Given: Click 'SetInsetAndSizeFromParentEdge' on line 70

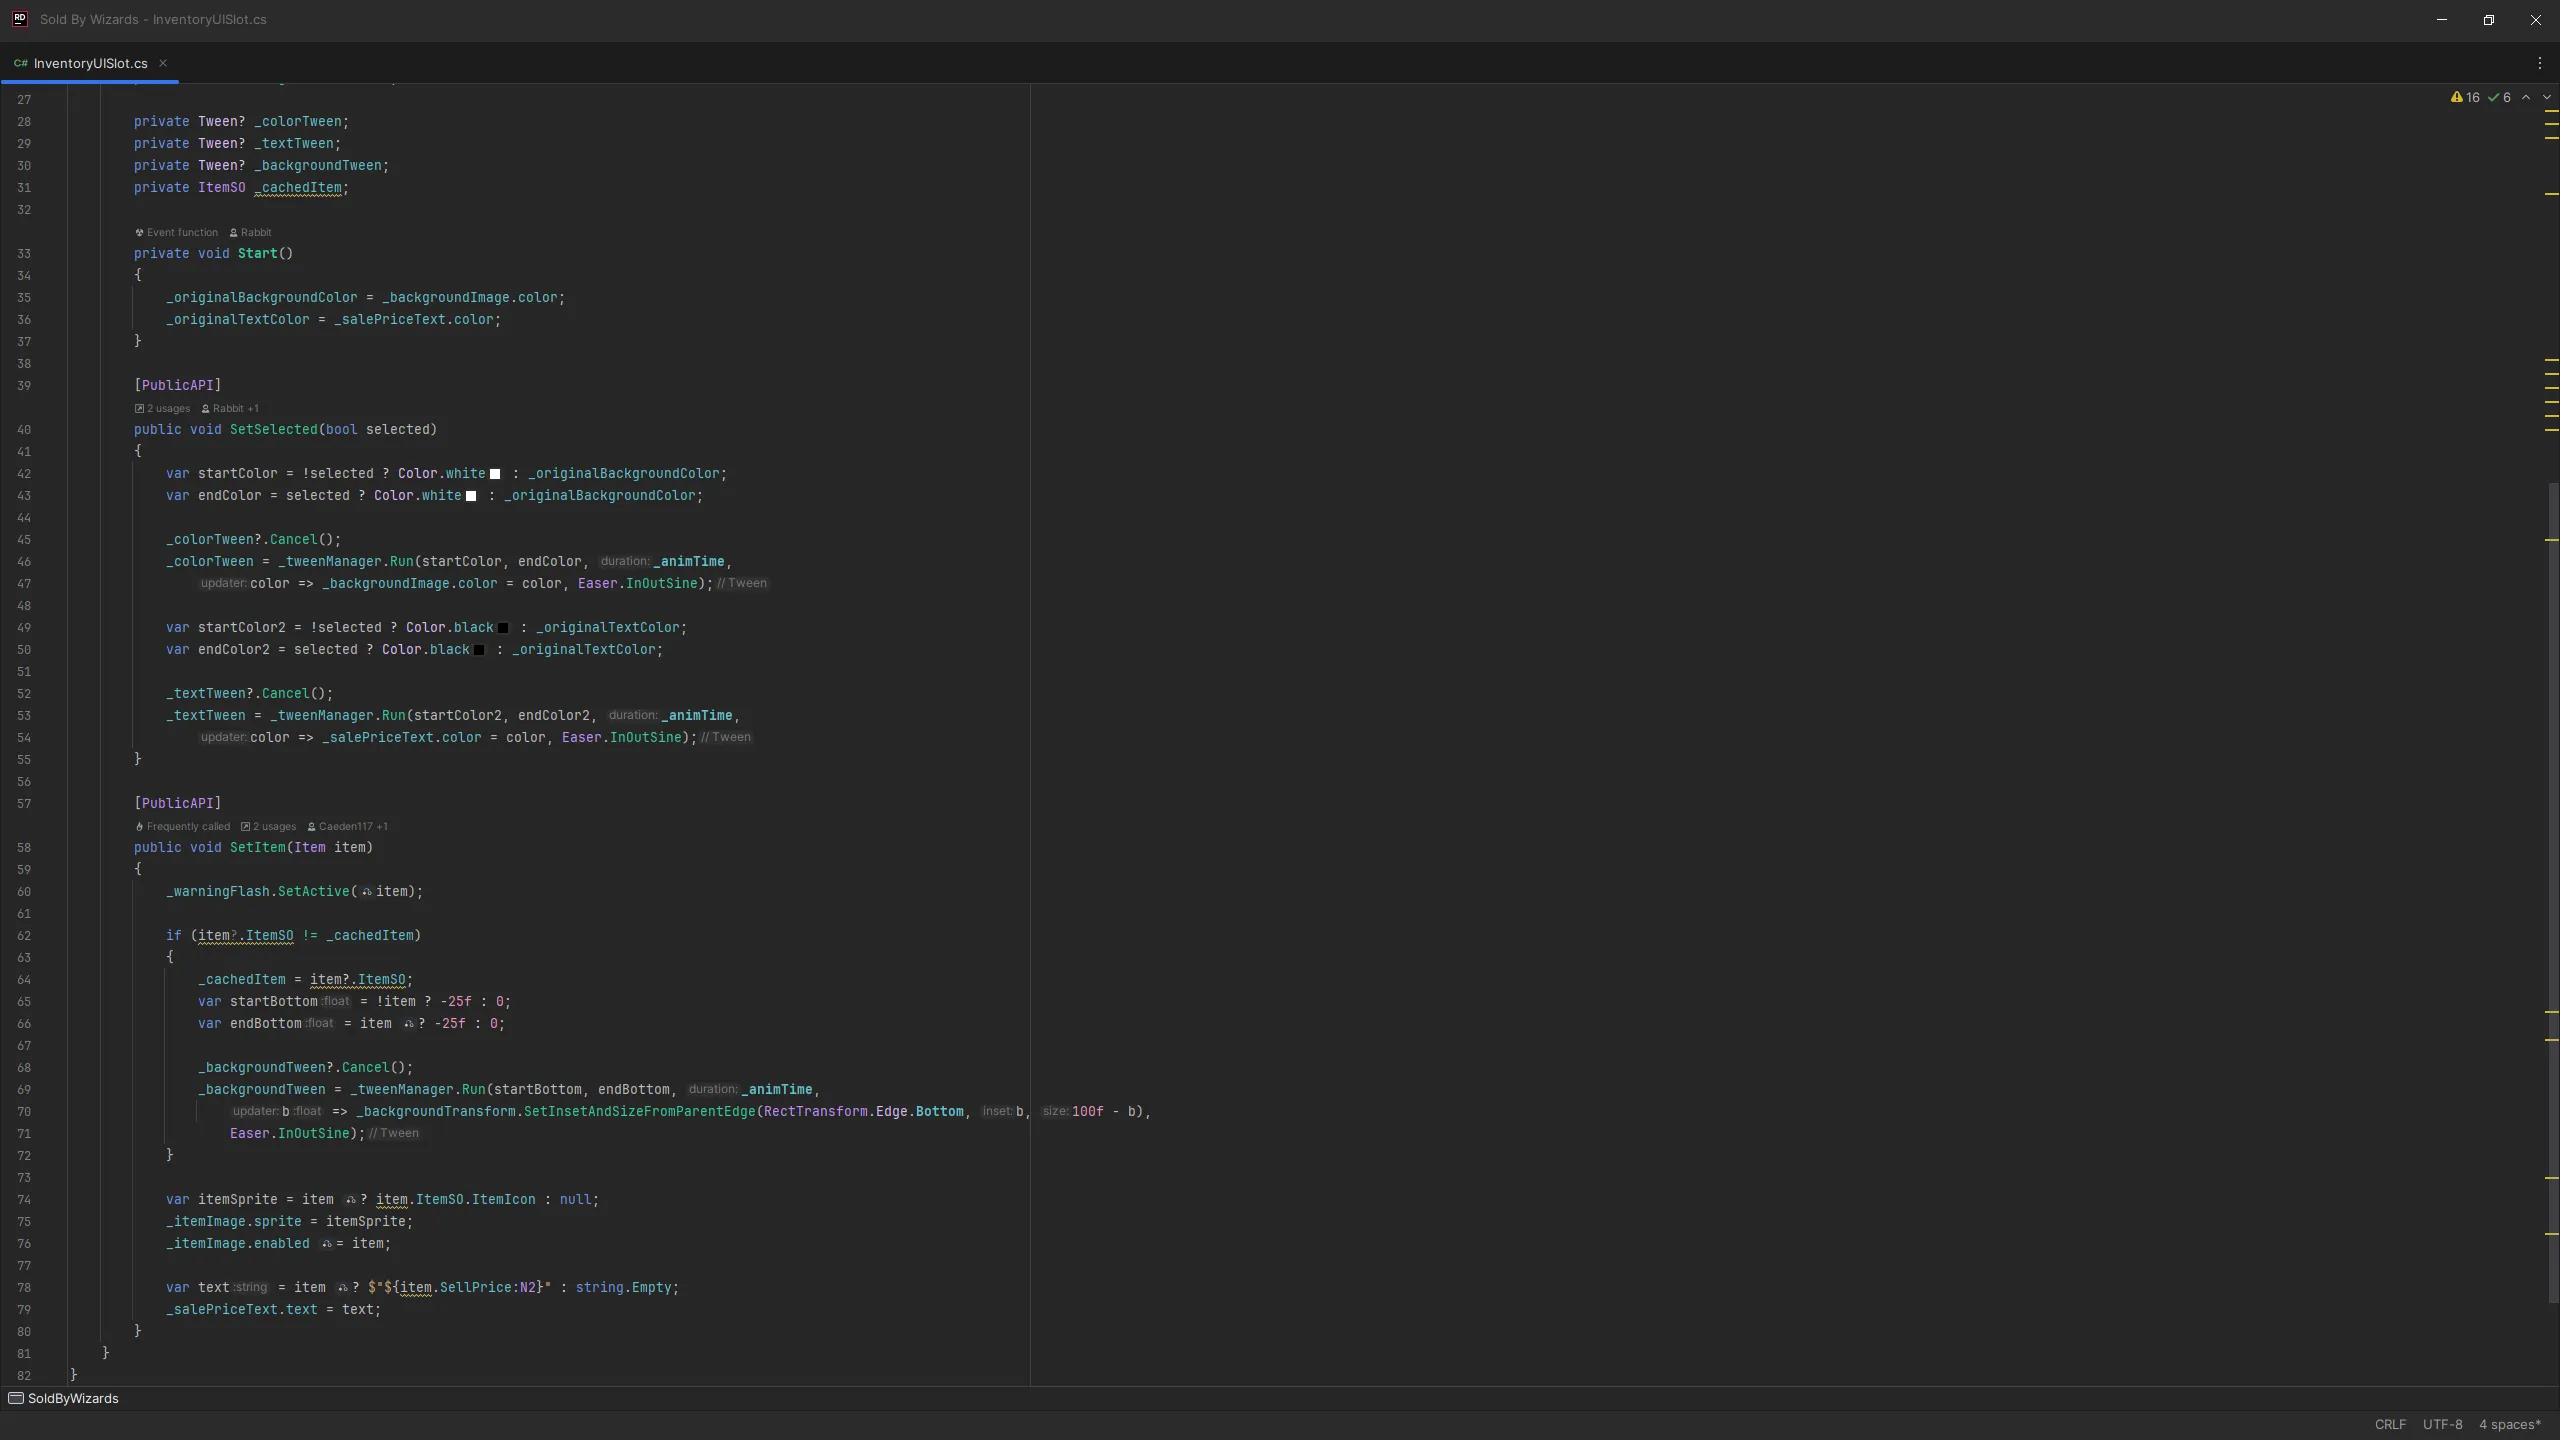Looking at the screenshot, I should (x=640, y=1112).
